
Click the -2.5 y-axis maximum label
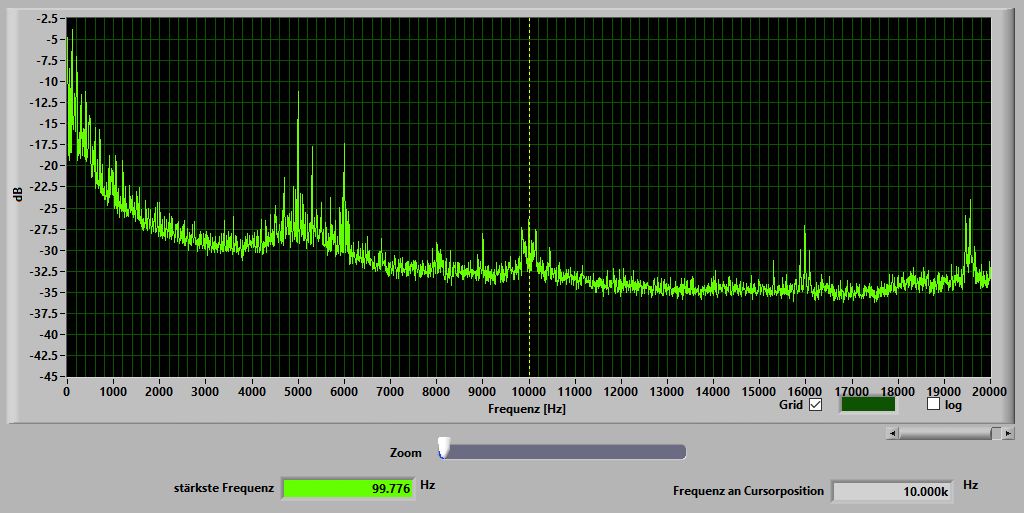click(x=46, y=19)
